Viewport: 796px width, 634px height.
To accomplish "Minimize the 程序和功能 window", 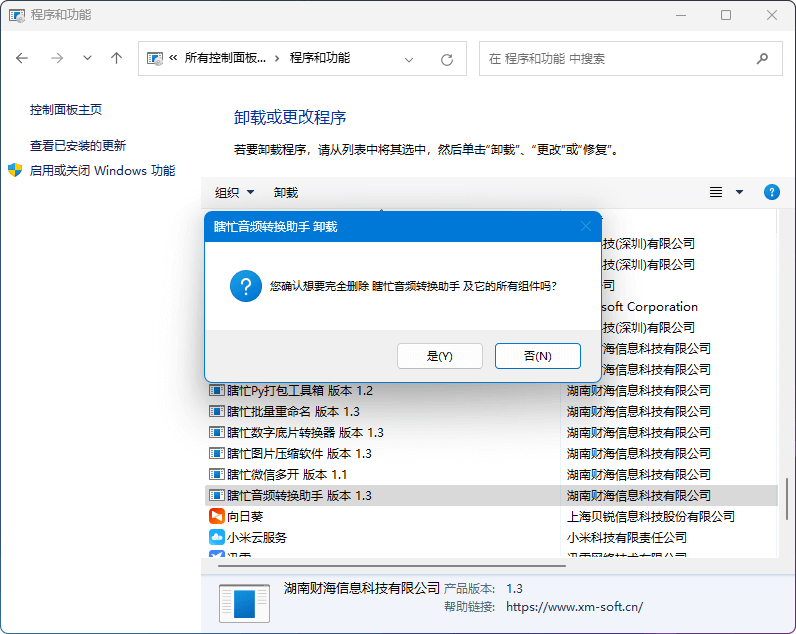I will click(681, 15).
